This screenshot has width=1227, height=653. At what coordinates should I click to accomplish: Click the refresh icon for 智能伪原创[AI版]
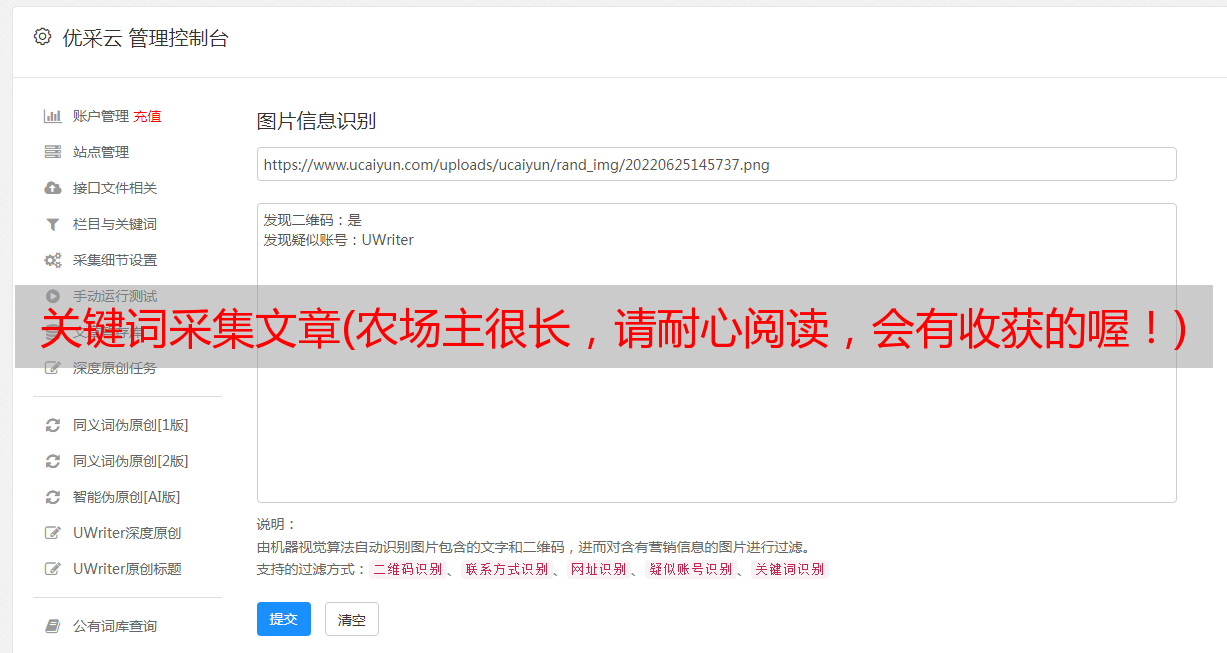coord(53,497)
